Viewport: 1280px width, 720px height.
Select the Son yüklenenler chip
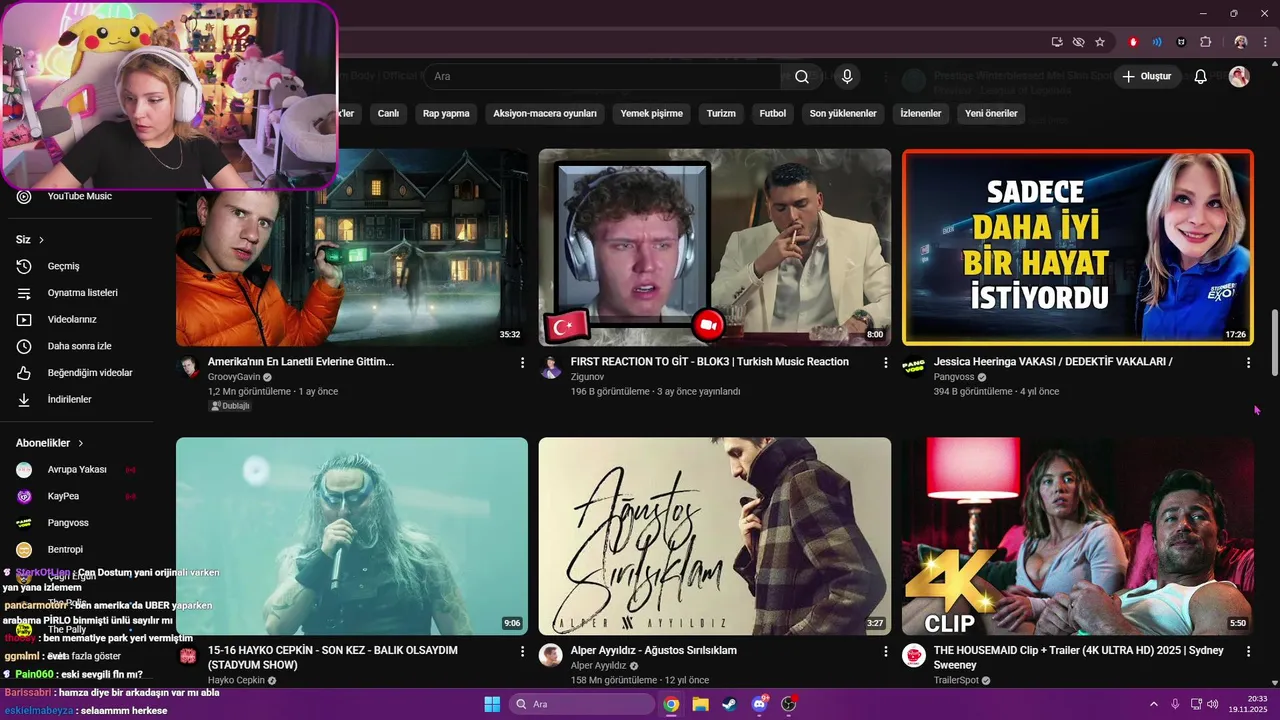pyautogui.click(x=843, y=114)
